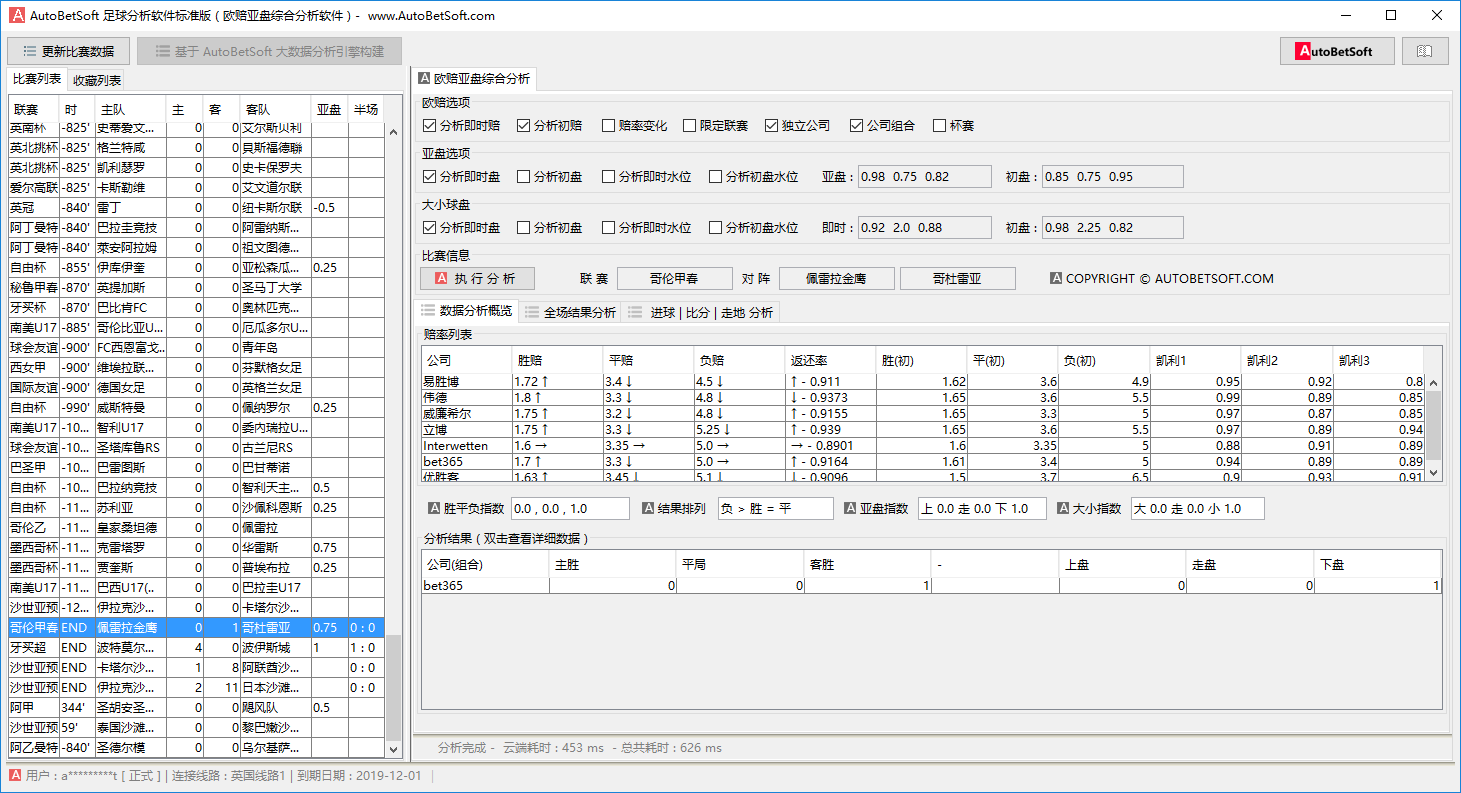Screen dimensions: 1461x793
Task: Click the 大小指数 value field
Action: [1197, 509]
